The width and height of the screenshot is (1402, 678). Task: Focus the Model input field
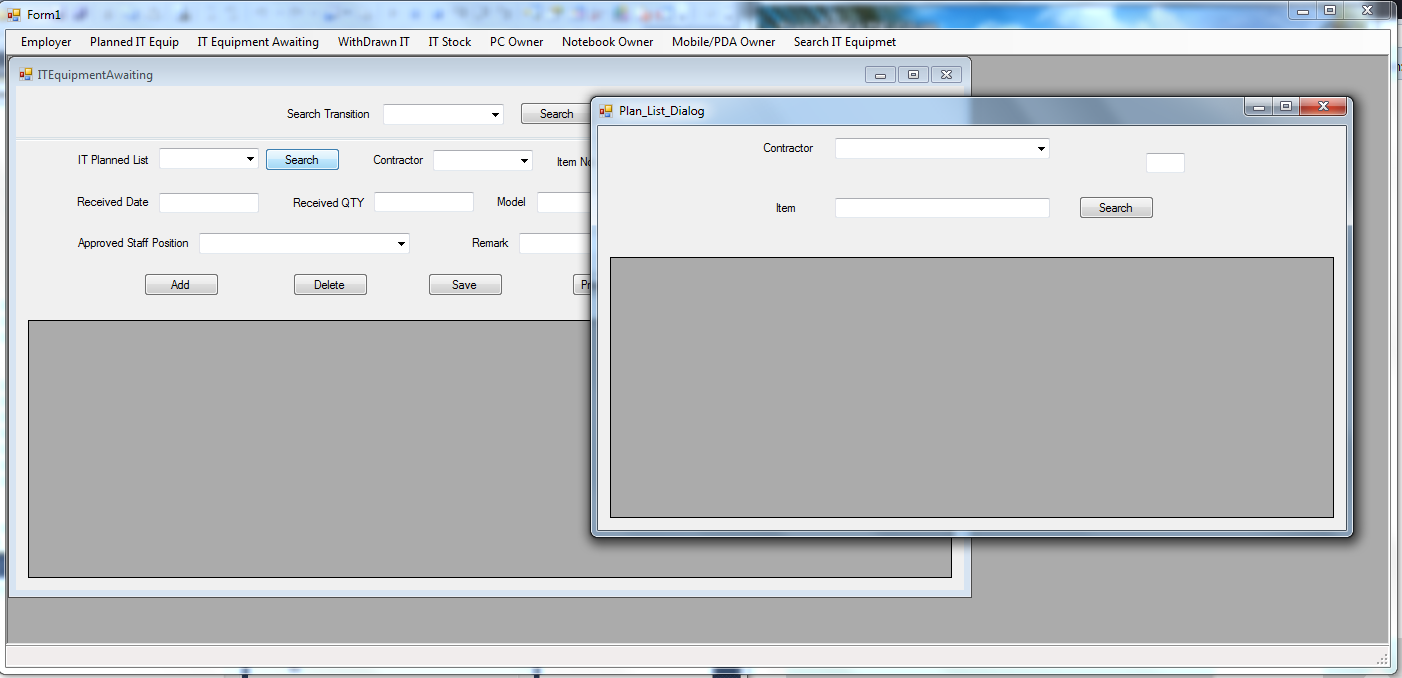pyautogui.click(x=563, y=203)
